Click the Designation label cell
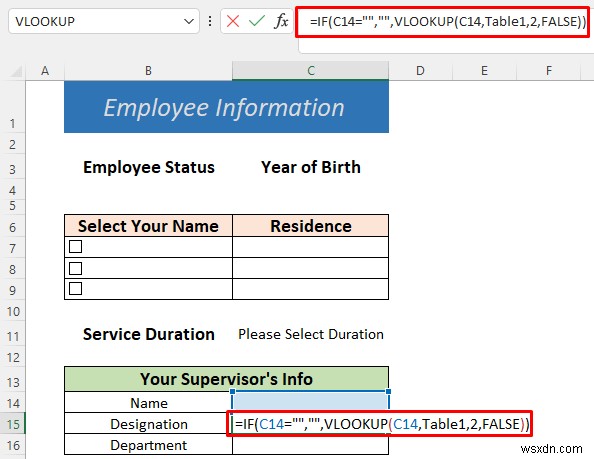Screen dimensions: 594x459 pos(148,424)
